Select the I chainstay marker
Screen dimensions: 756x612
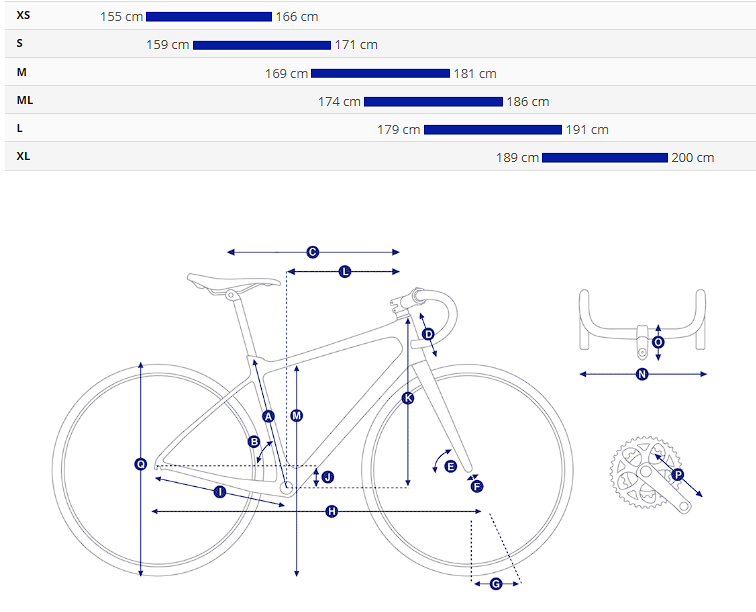pyautogui.click(x=220, y=491)
